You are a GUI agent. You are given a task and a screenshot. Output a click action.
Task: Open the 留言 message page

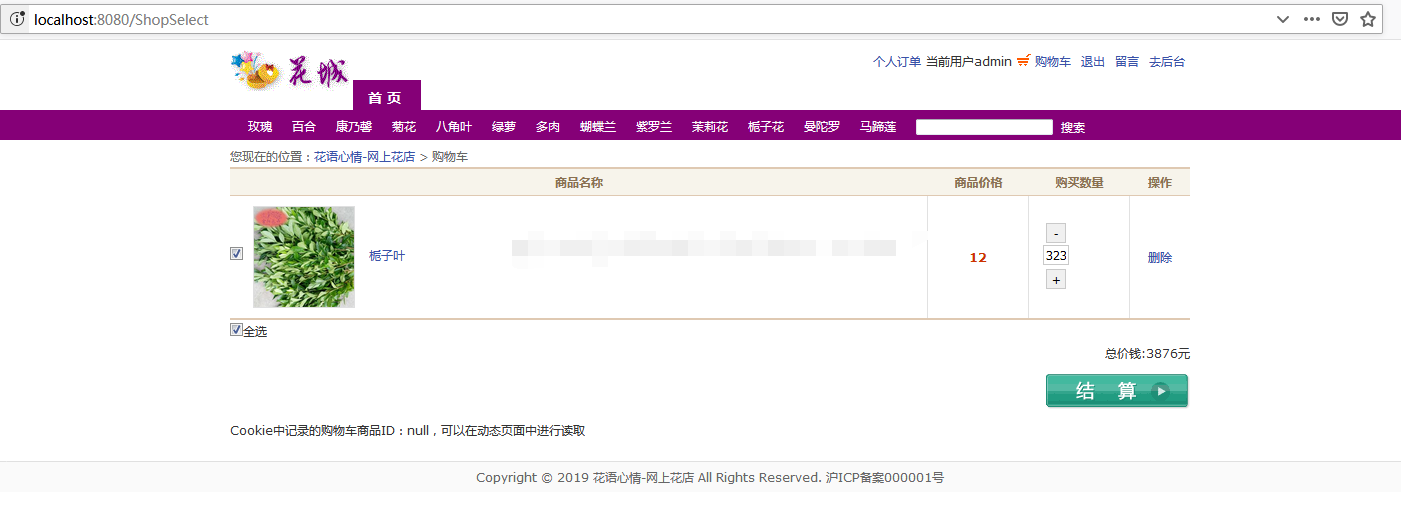tap(1127, 62)
